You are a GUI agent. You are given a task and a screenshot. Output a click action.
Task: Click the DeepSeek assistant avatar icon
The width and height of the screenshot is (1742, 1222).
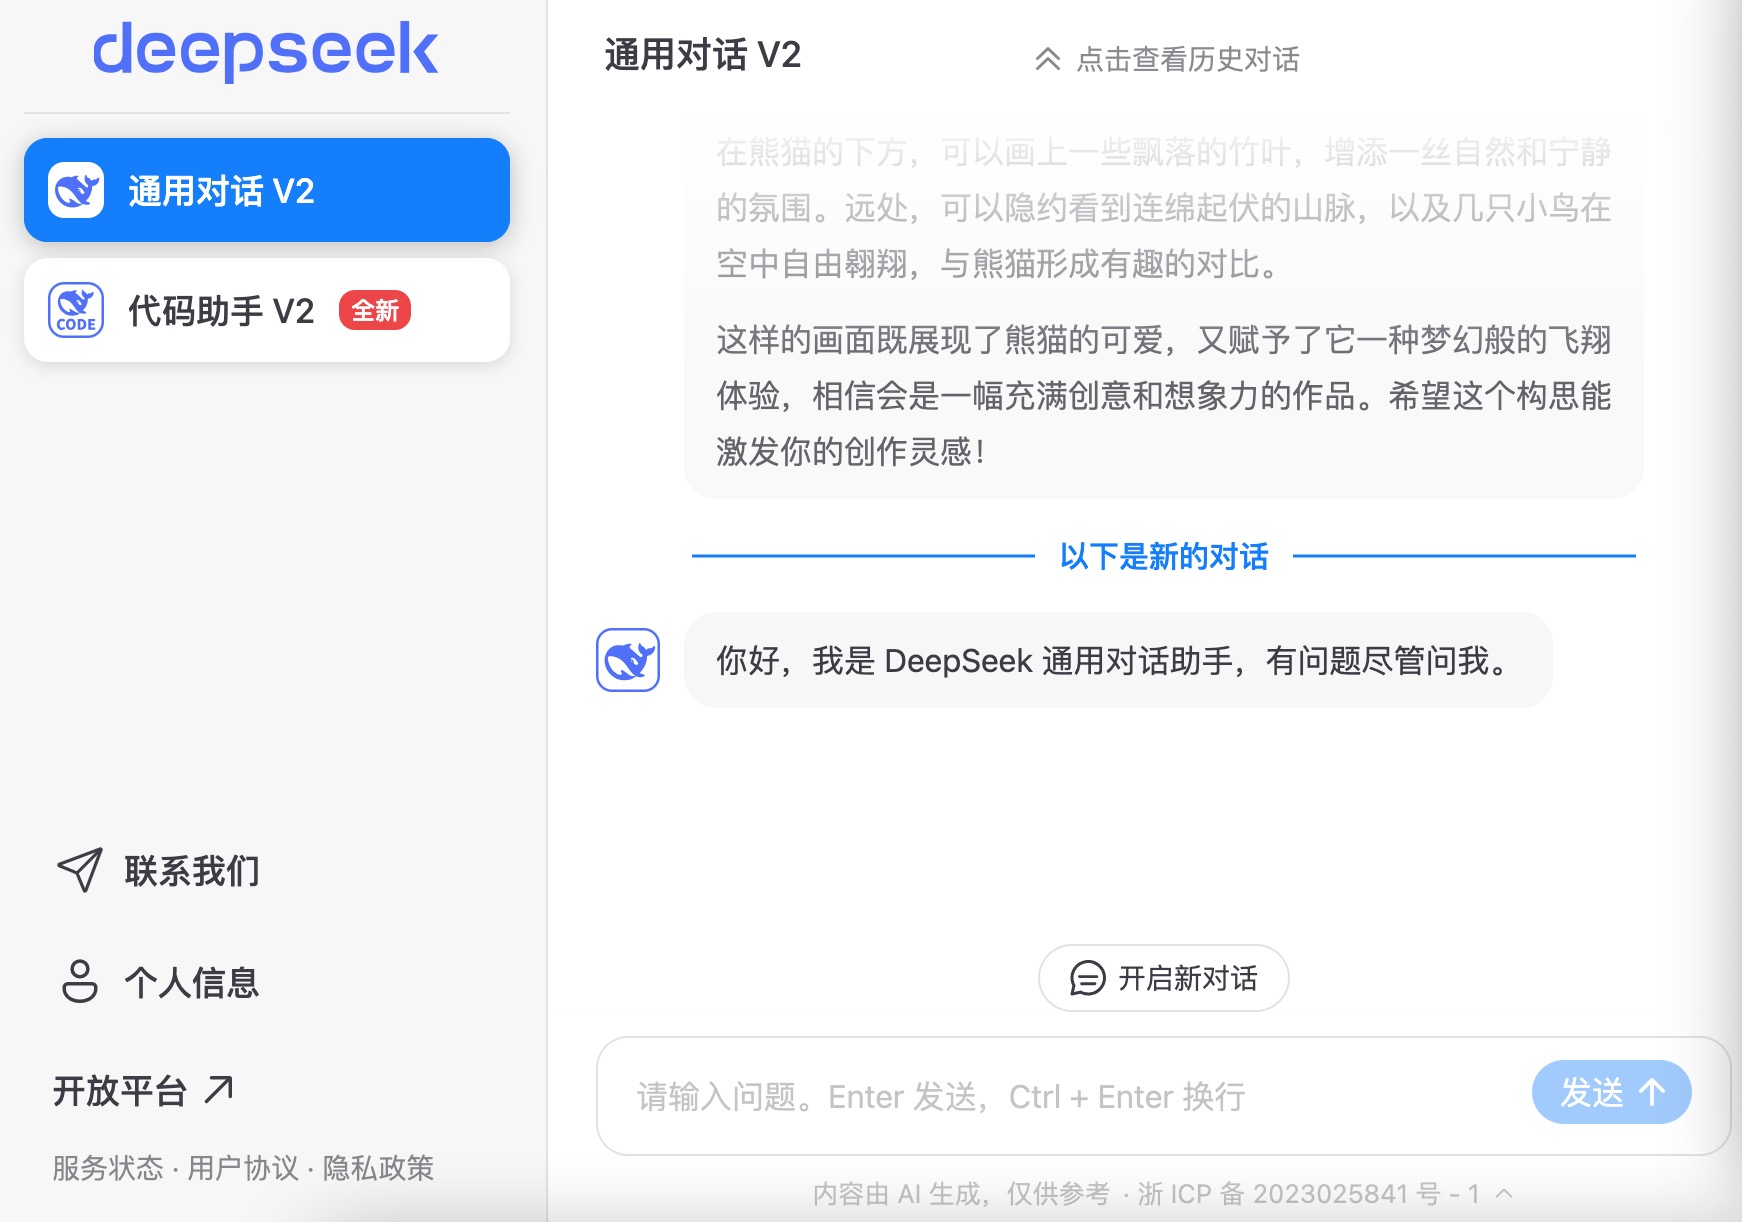pos(628,660)
